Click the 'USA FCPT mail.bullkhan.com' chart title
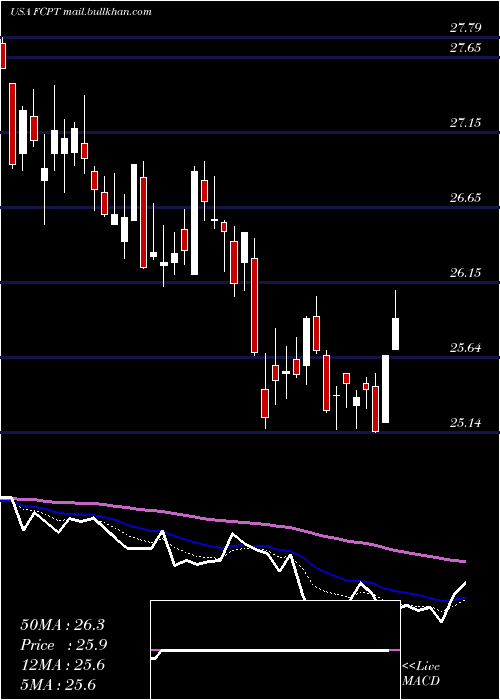Image resolution: width=500 pixels, height=700 pixels. click(x=80, y=12)
